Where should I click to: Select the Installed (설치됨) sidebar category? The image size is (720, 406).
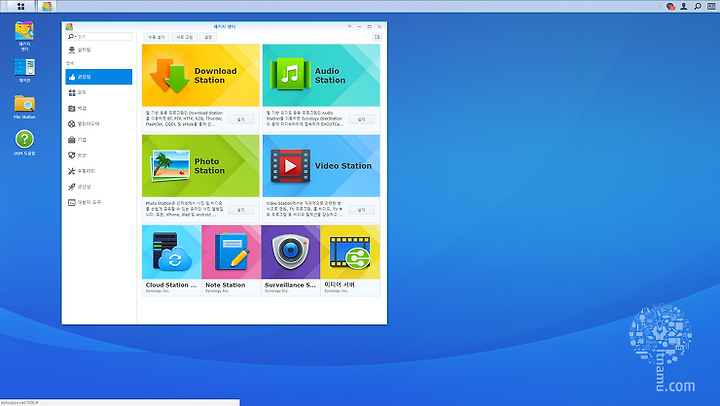pos(99,50)
